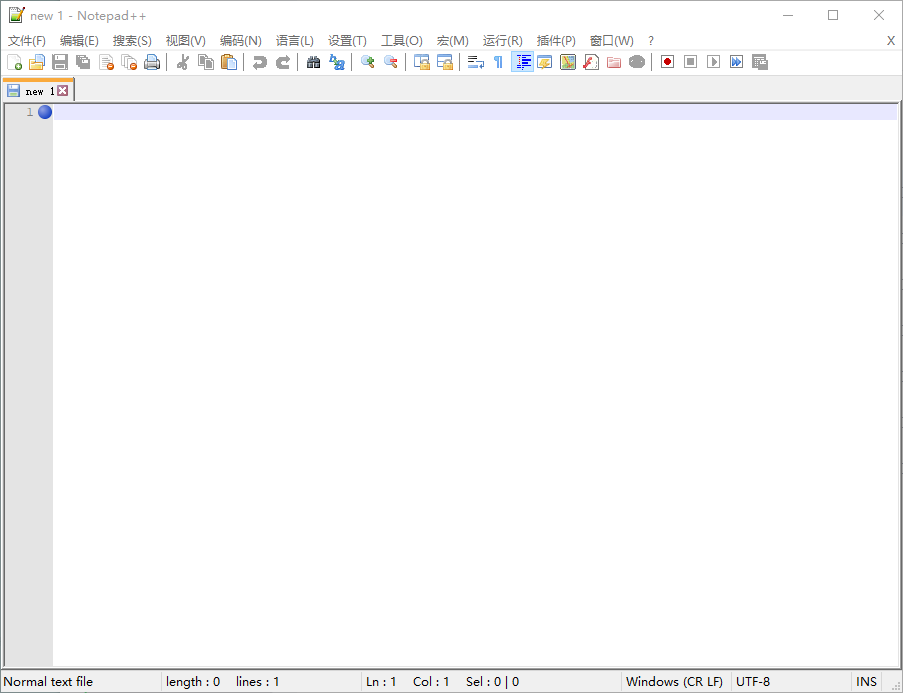Open the 编辑(E) menu

79,41
